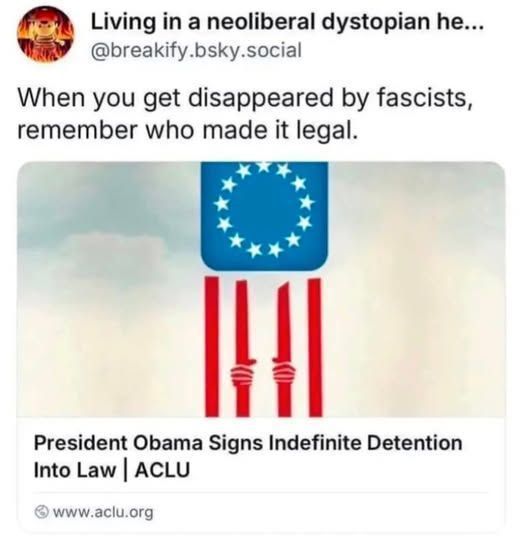Click the 'Into Law | ACLU' title line
The image size is (526, 537).
click(112, 470)
